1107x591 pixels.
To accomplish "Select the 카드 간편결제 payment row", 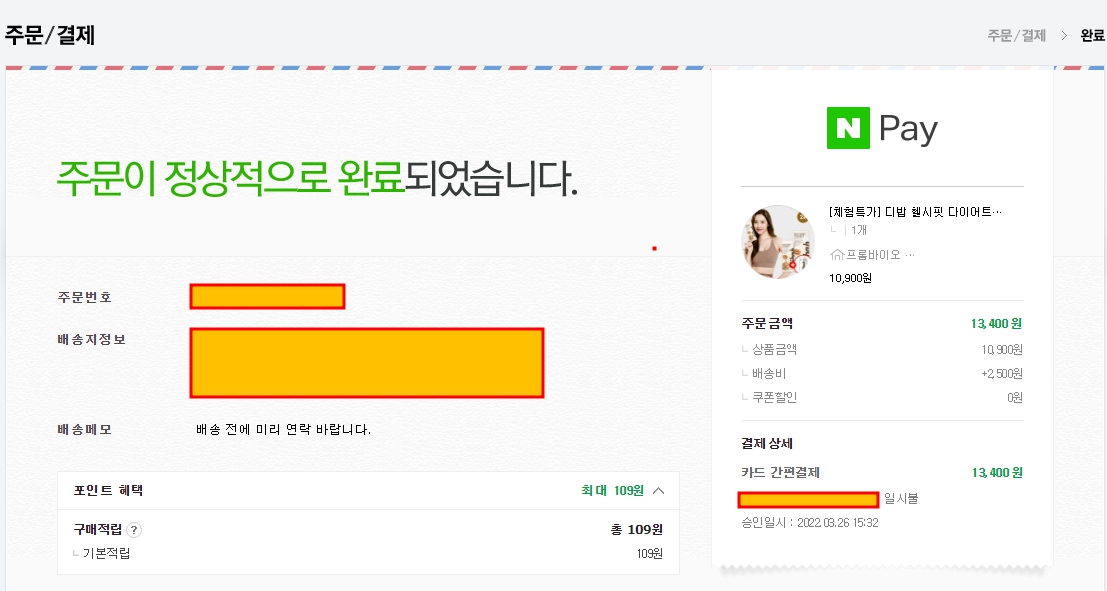I will pos(780,473).
